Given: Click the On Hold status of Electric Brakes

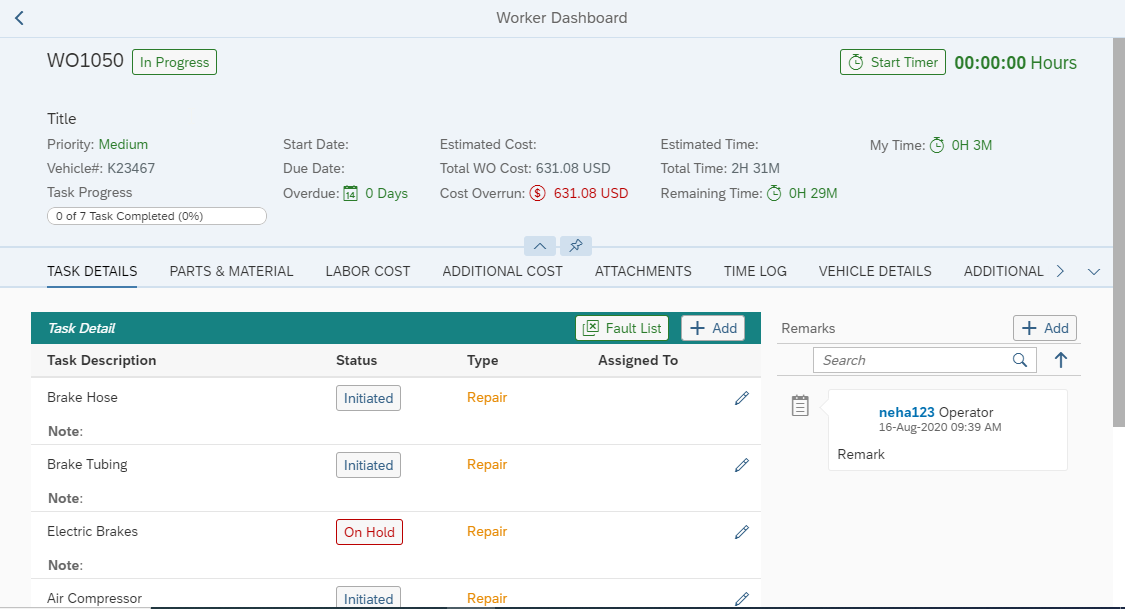Looking at the screenshot, I should pyautogui.click(x=369, y=532).
